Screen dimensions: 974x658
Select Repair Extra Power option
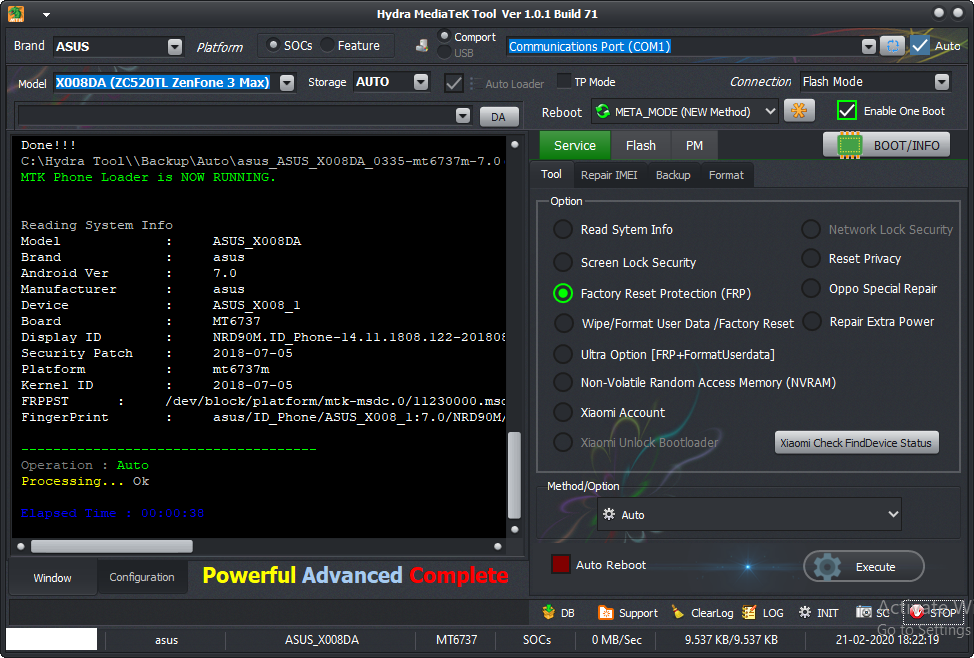point(812,321)
